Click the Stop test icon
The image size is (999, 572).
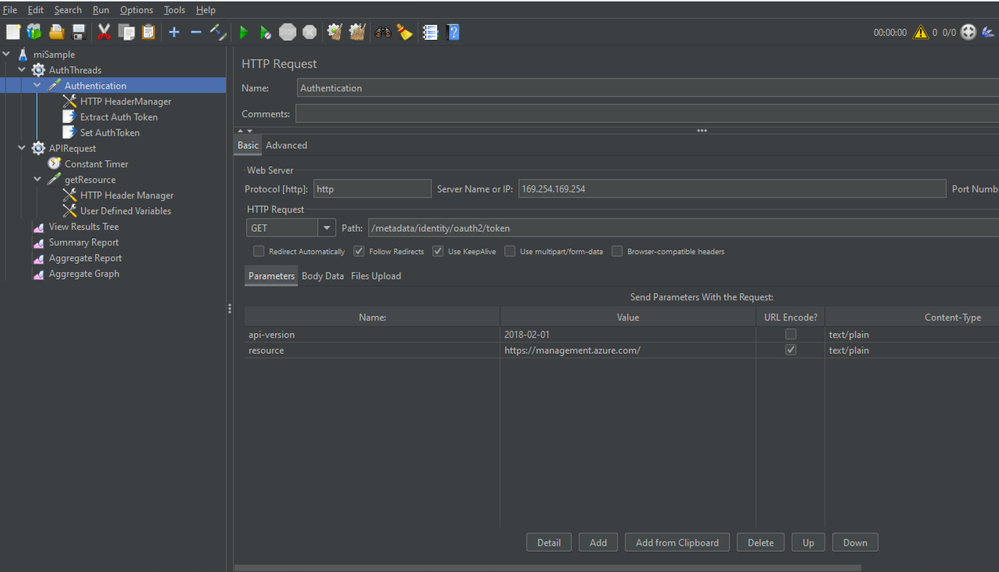click(288, 32)
